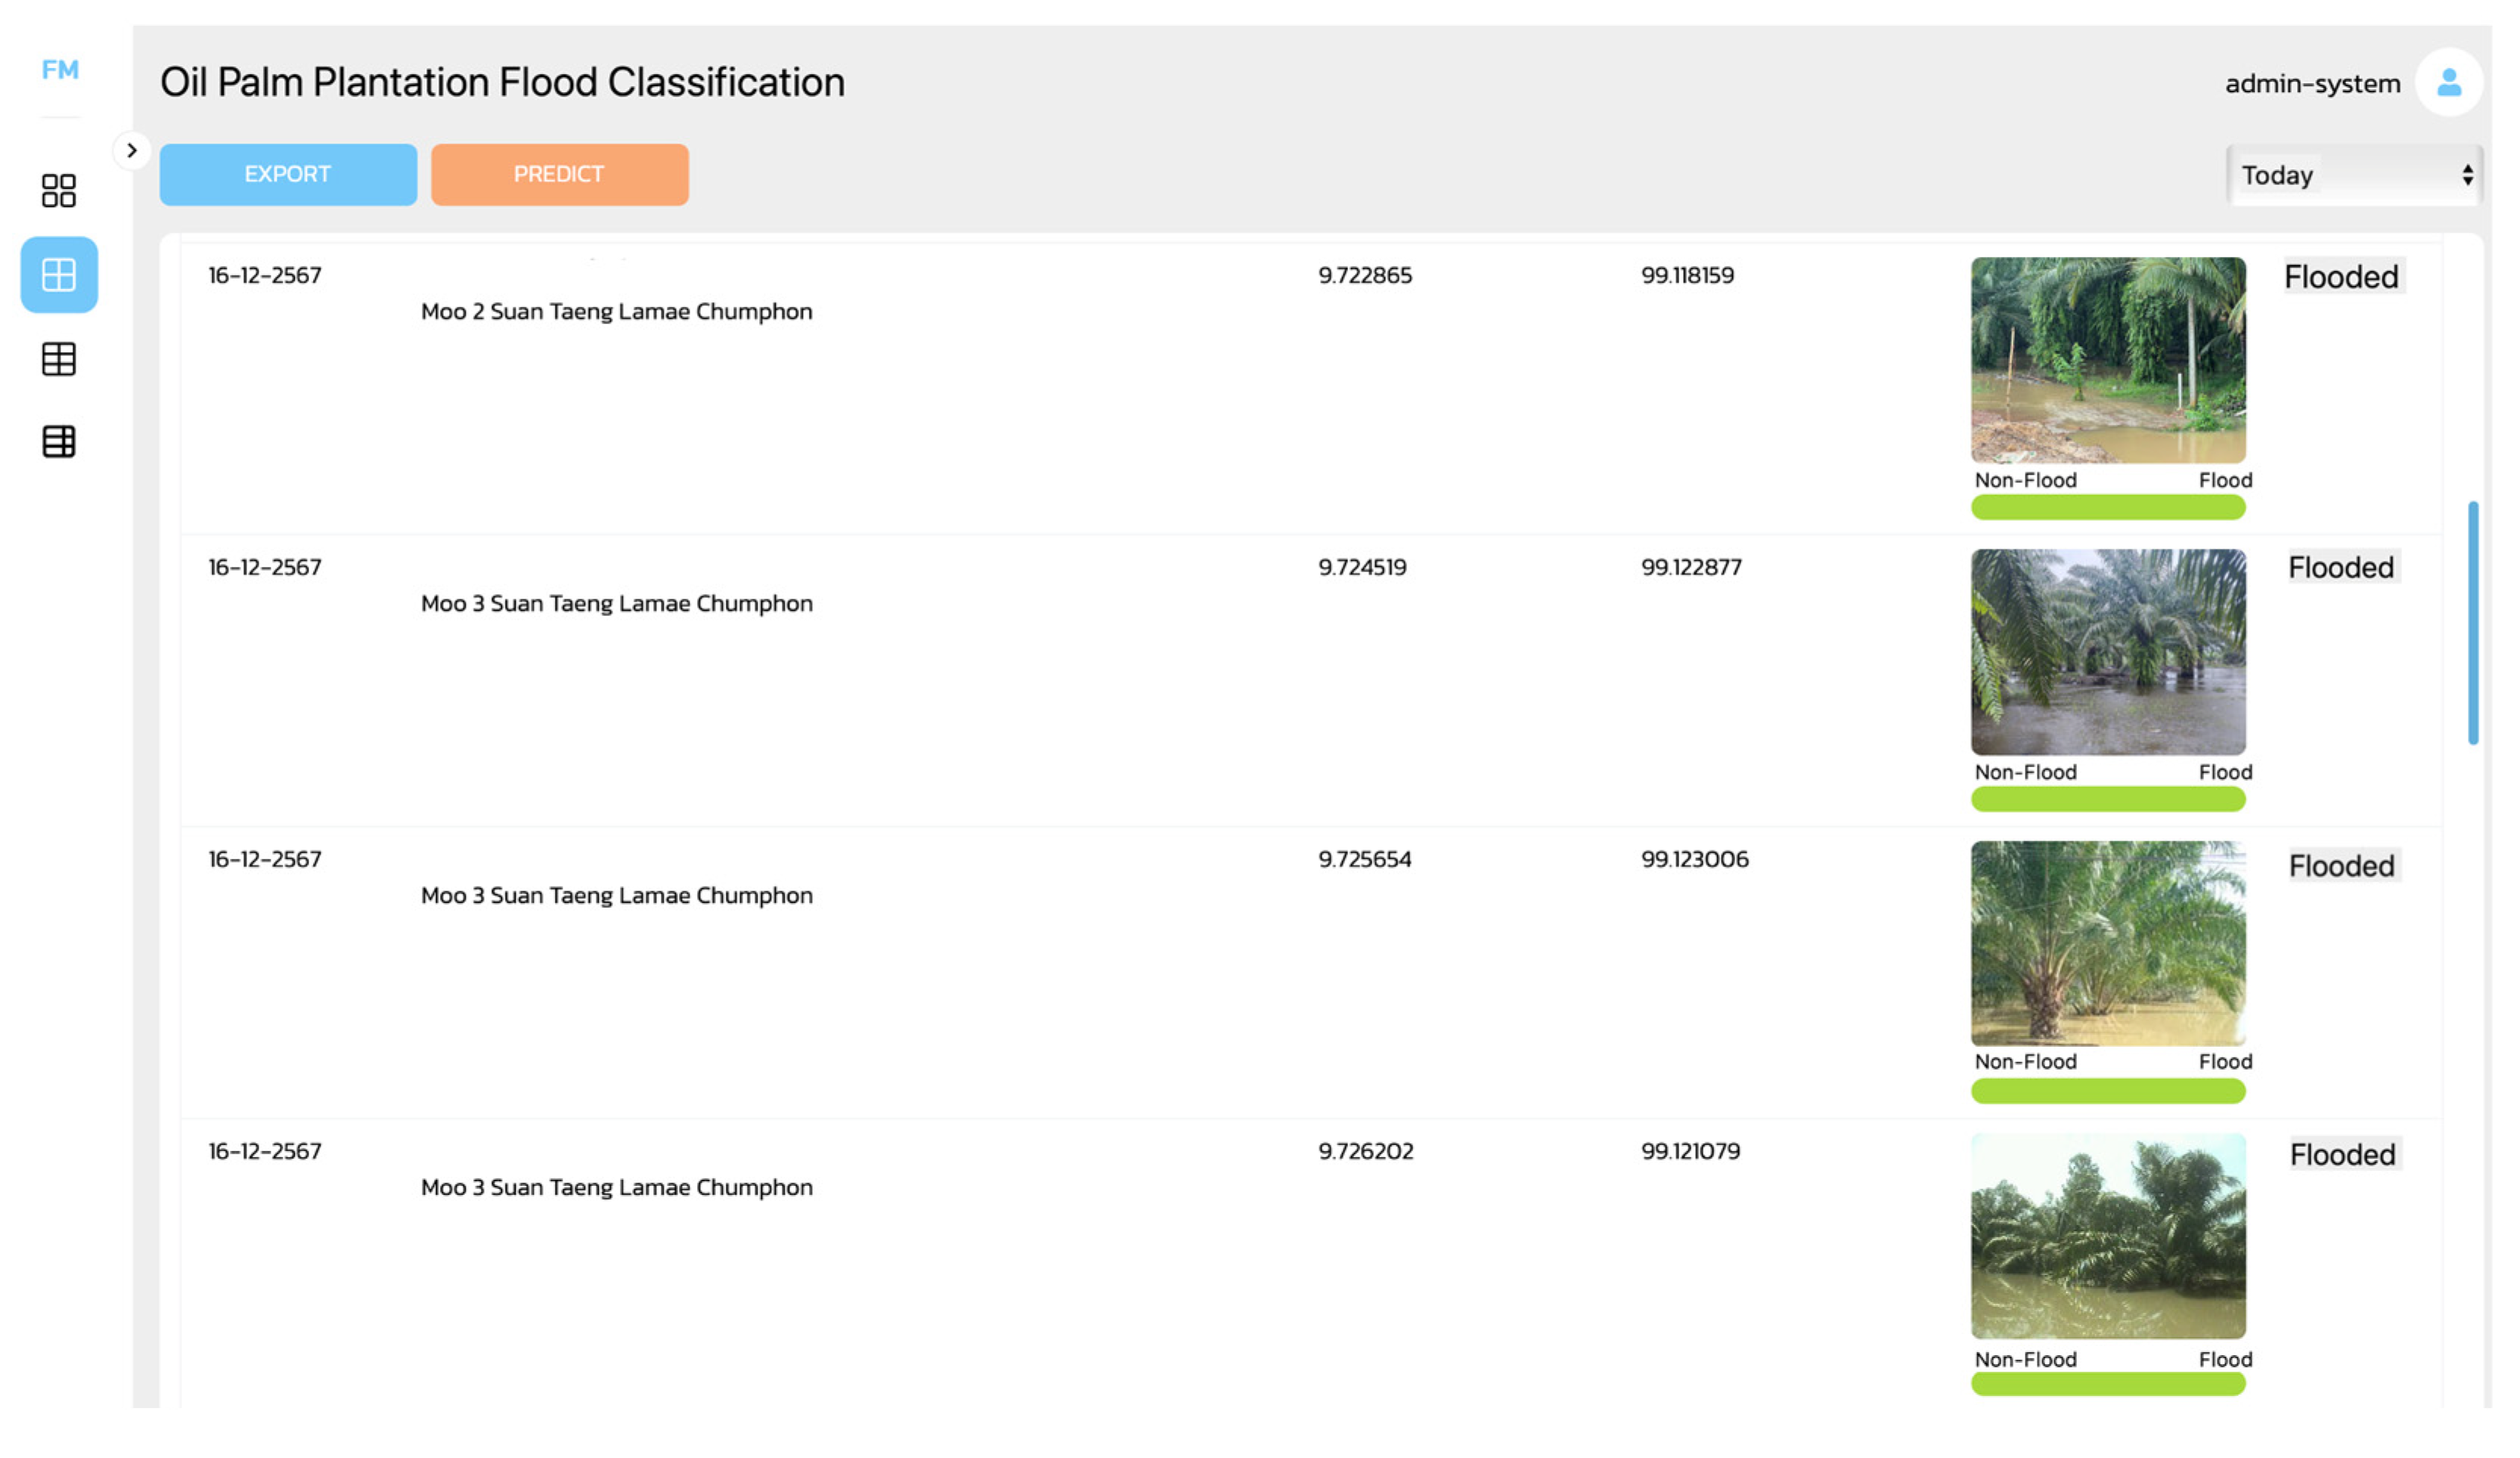The image size is (2520, 1458).
Task: Open the table grid sidebar icon
Action: 59,359
